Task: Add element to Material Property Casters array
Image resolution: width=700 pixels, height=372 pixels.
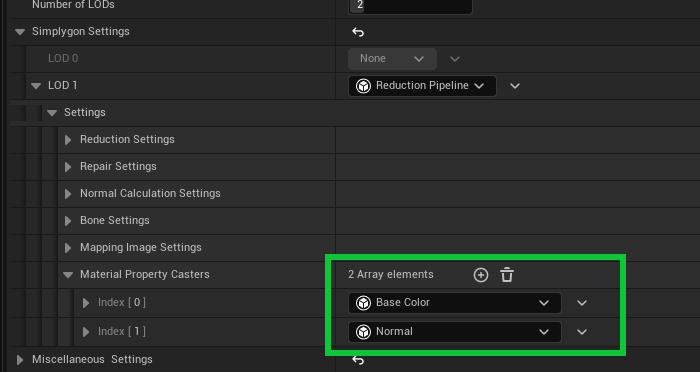Action: click(481, 275)
